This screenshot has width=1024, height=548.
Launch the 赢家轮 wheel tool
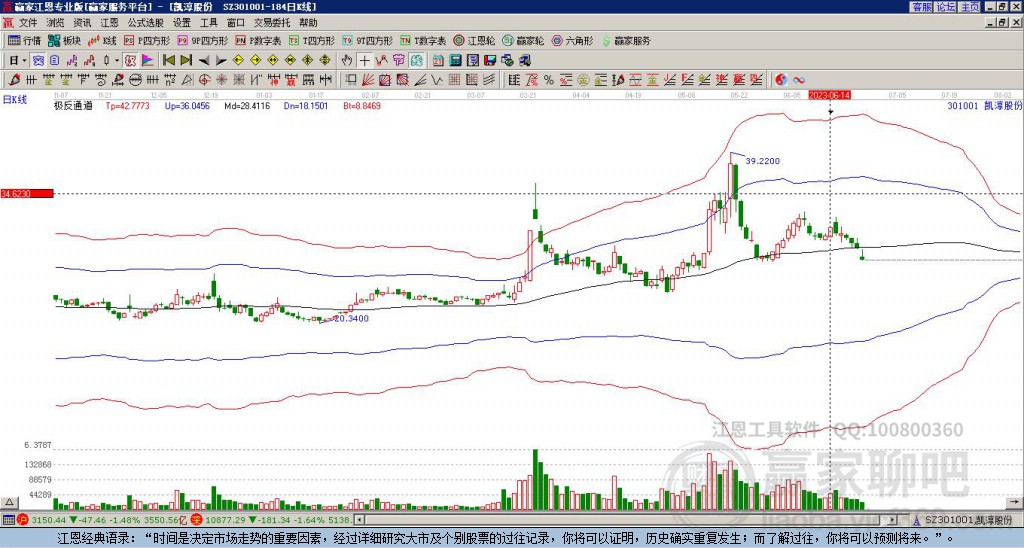point(523,40)
